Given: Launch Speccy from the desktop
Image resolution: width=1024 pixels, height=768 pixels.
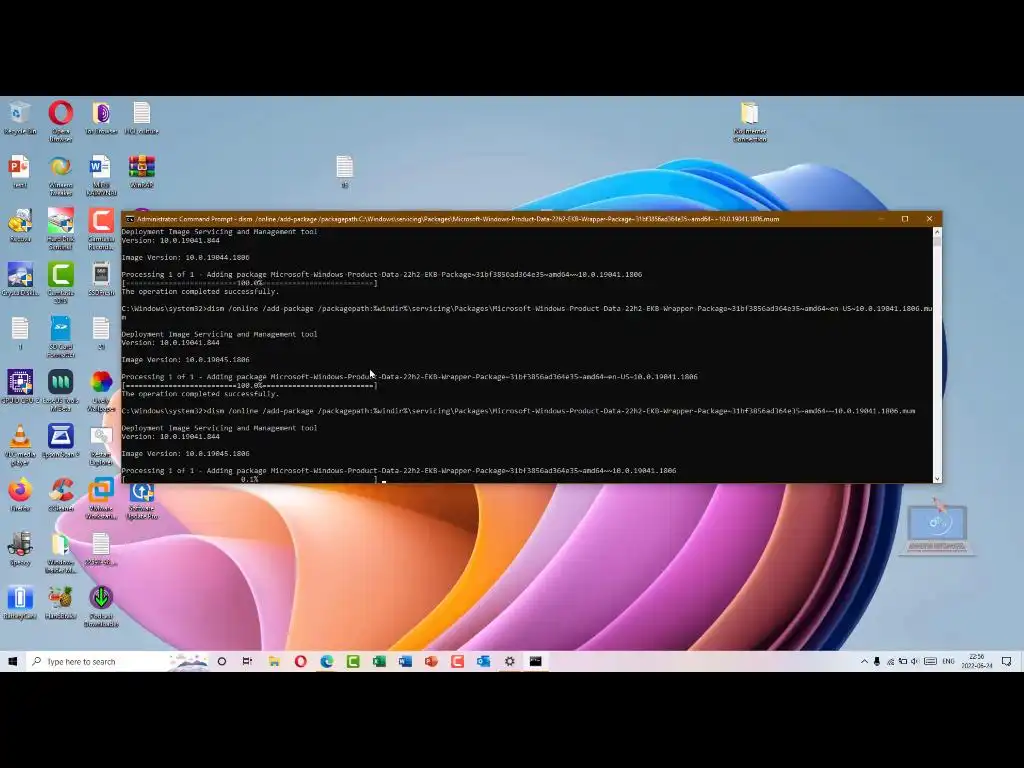Looking at the screenshot, I should (x=20, y=549).
